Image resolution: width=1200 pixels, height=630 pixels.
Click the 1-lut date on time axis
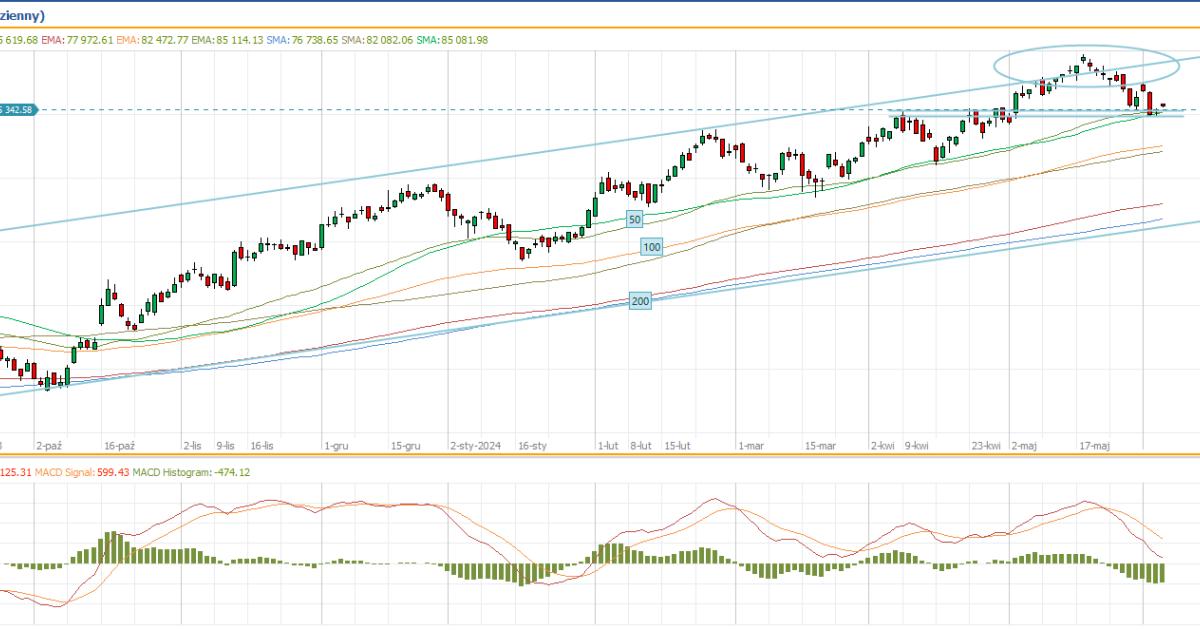click(606, 445)
